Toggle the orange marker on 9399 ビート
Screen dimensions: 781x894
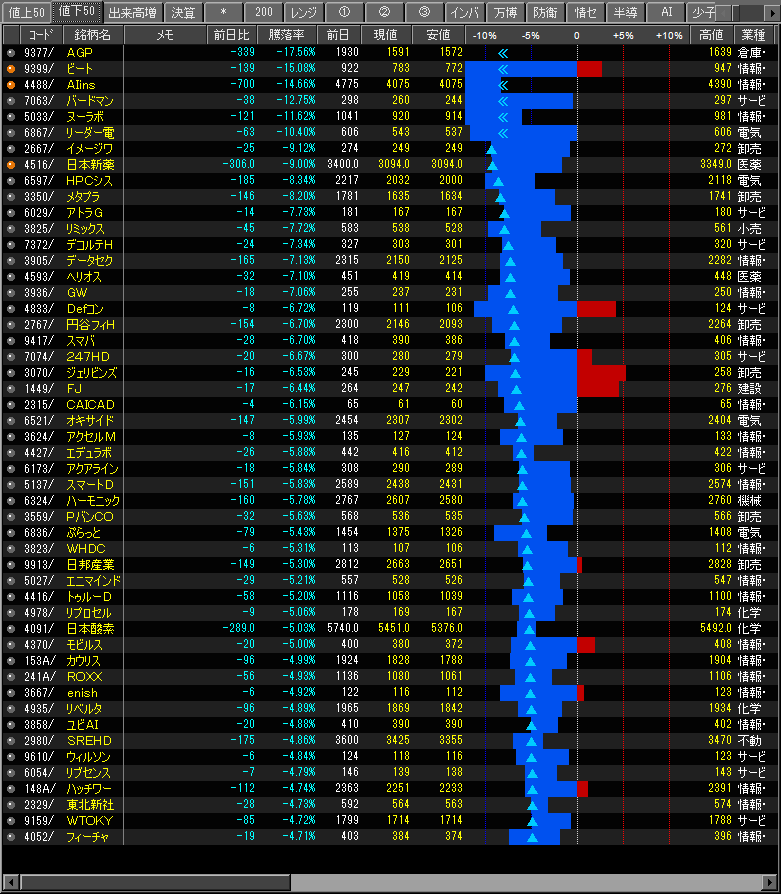(11, 69)
